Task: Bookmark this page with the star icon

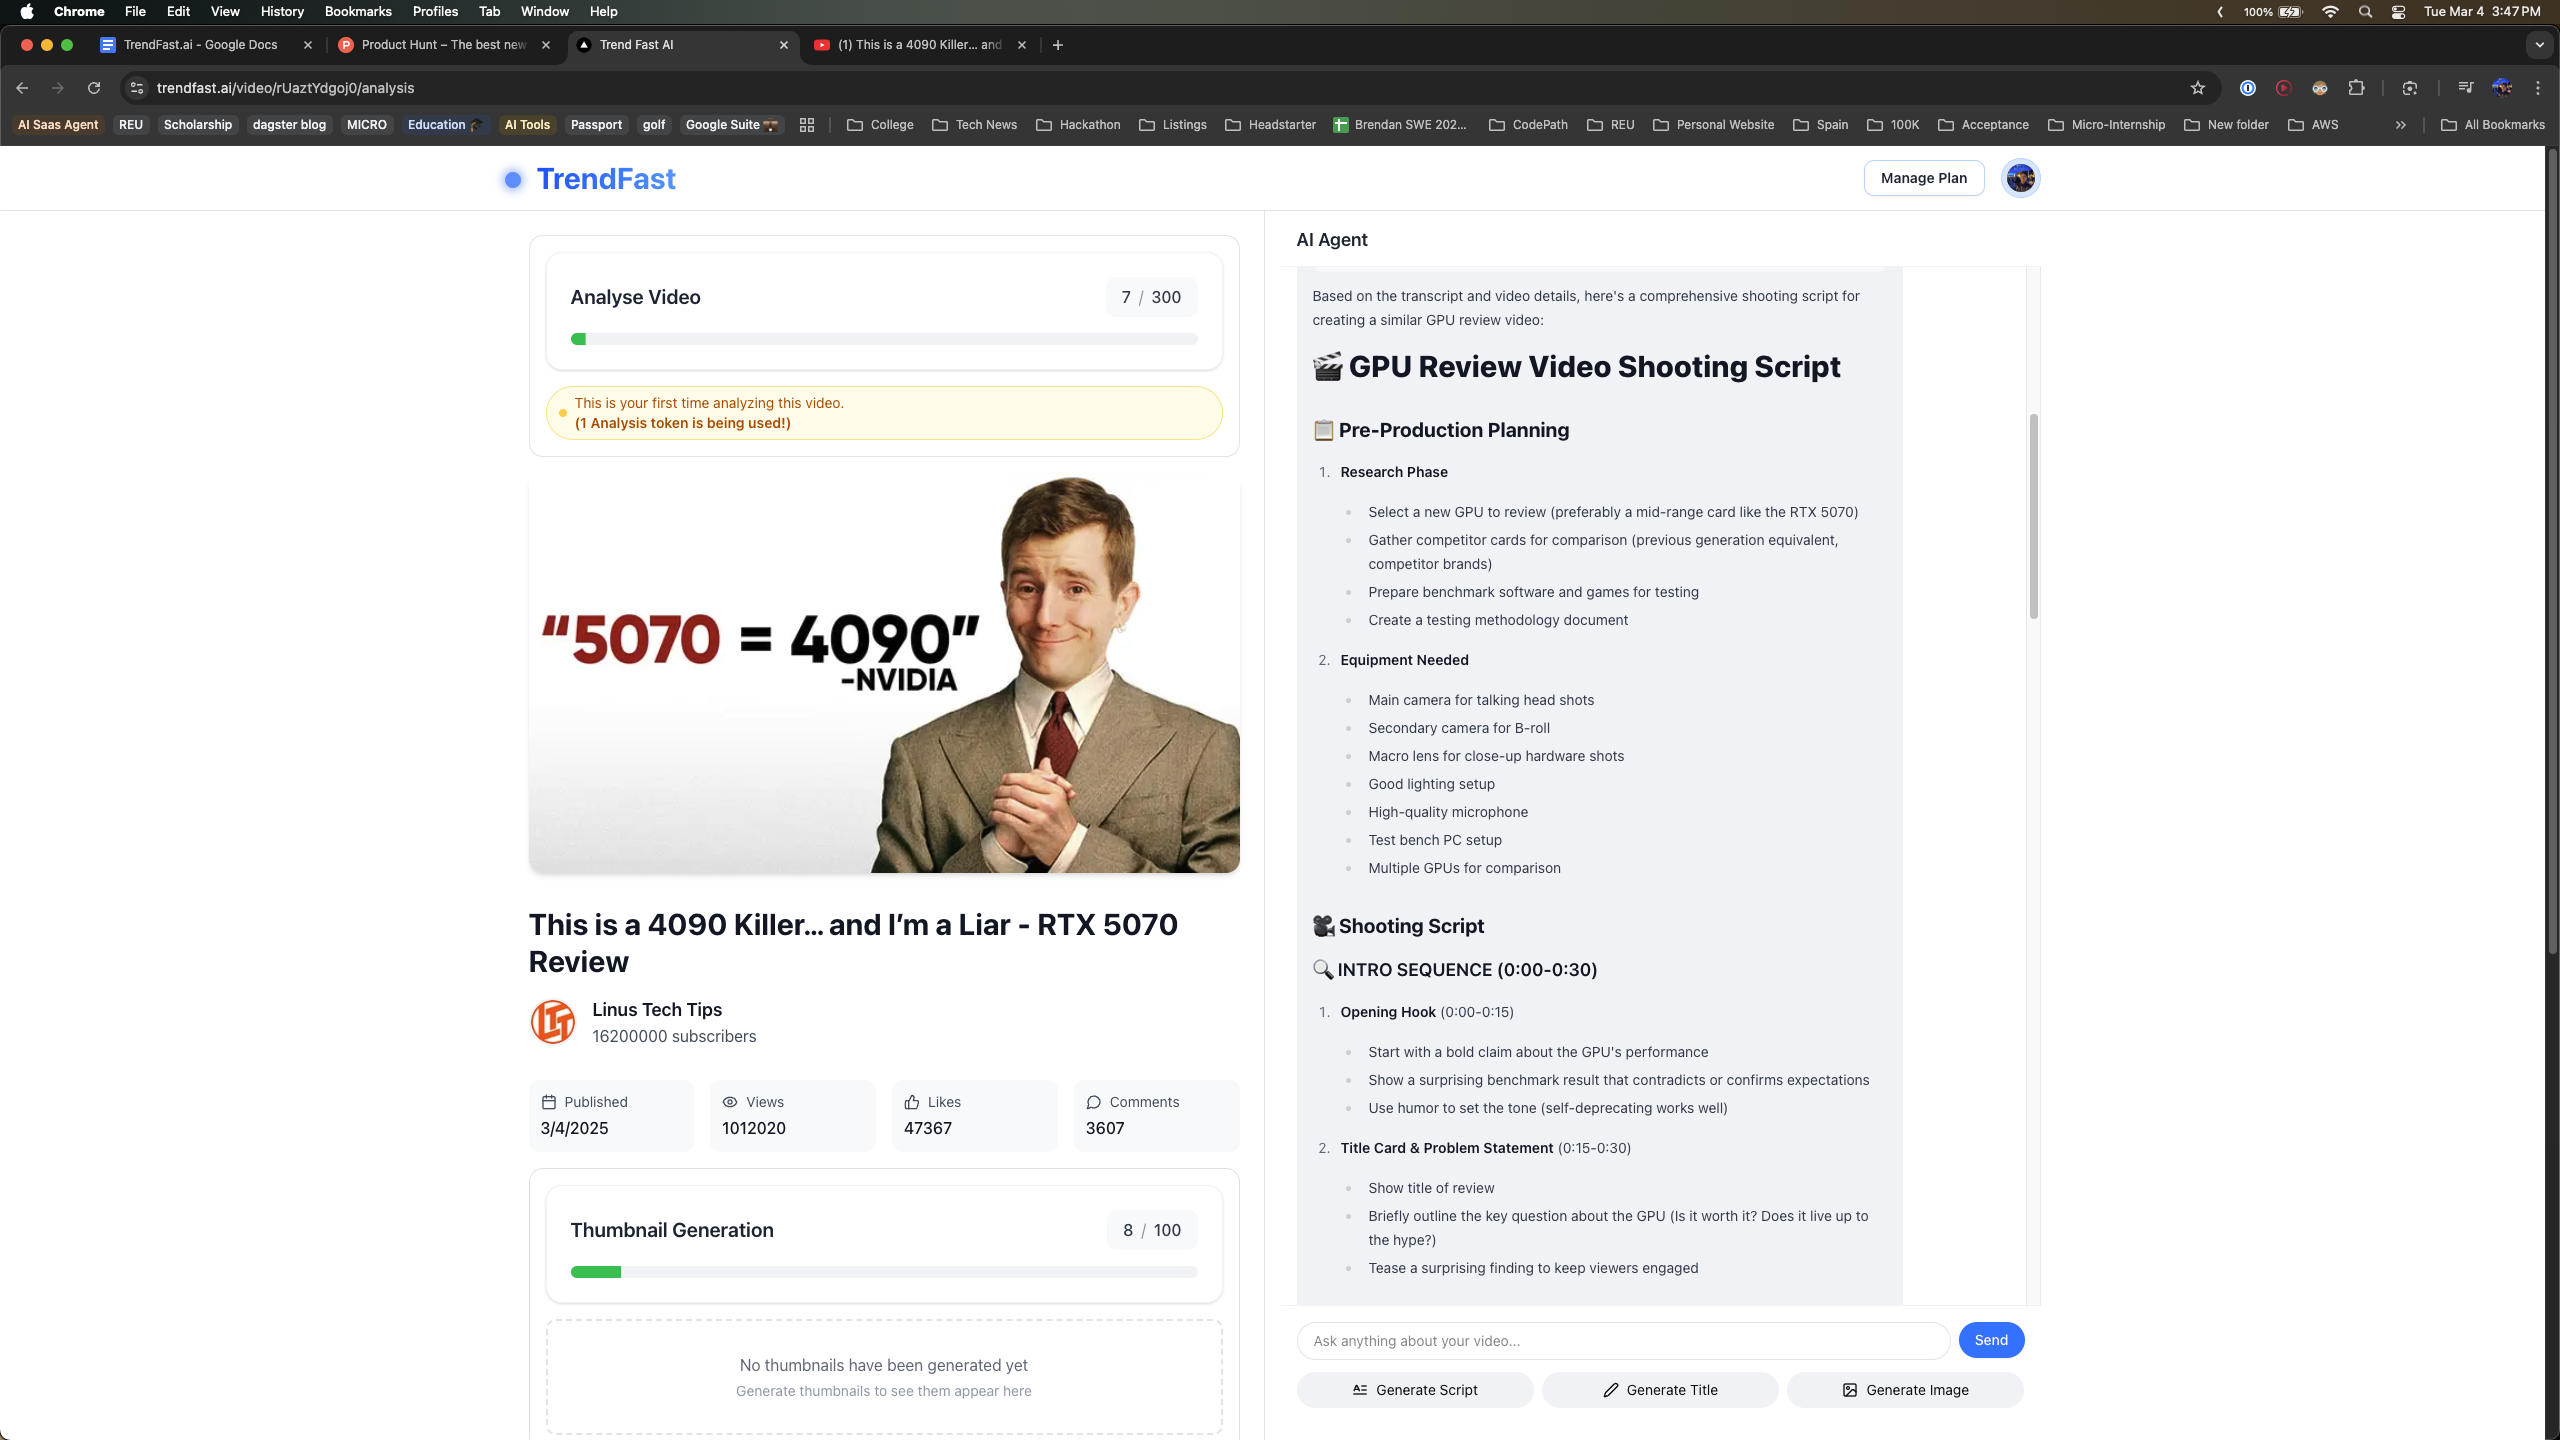Action: click(2197, 88)
